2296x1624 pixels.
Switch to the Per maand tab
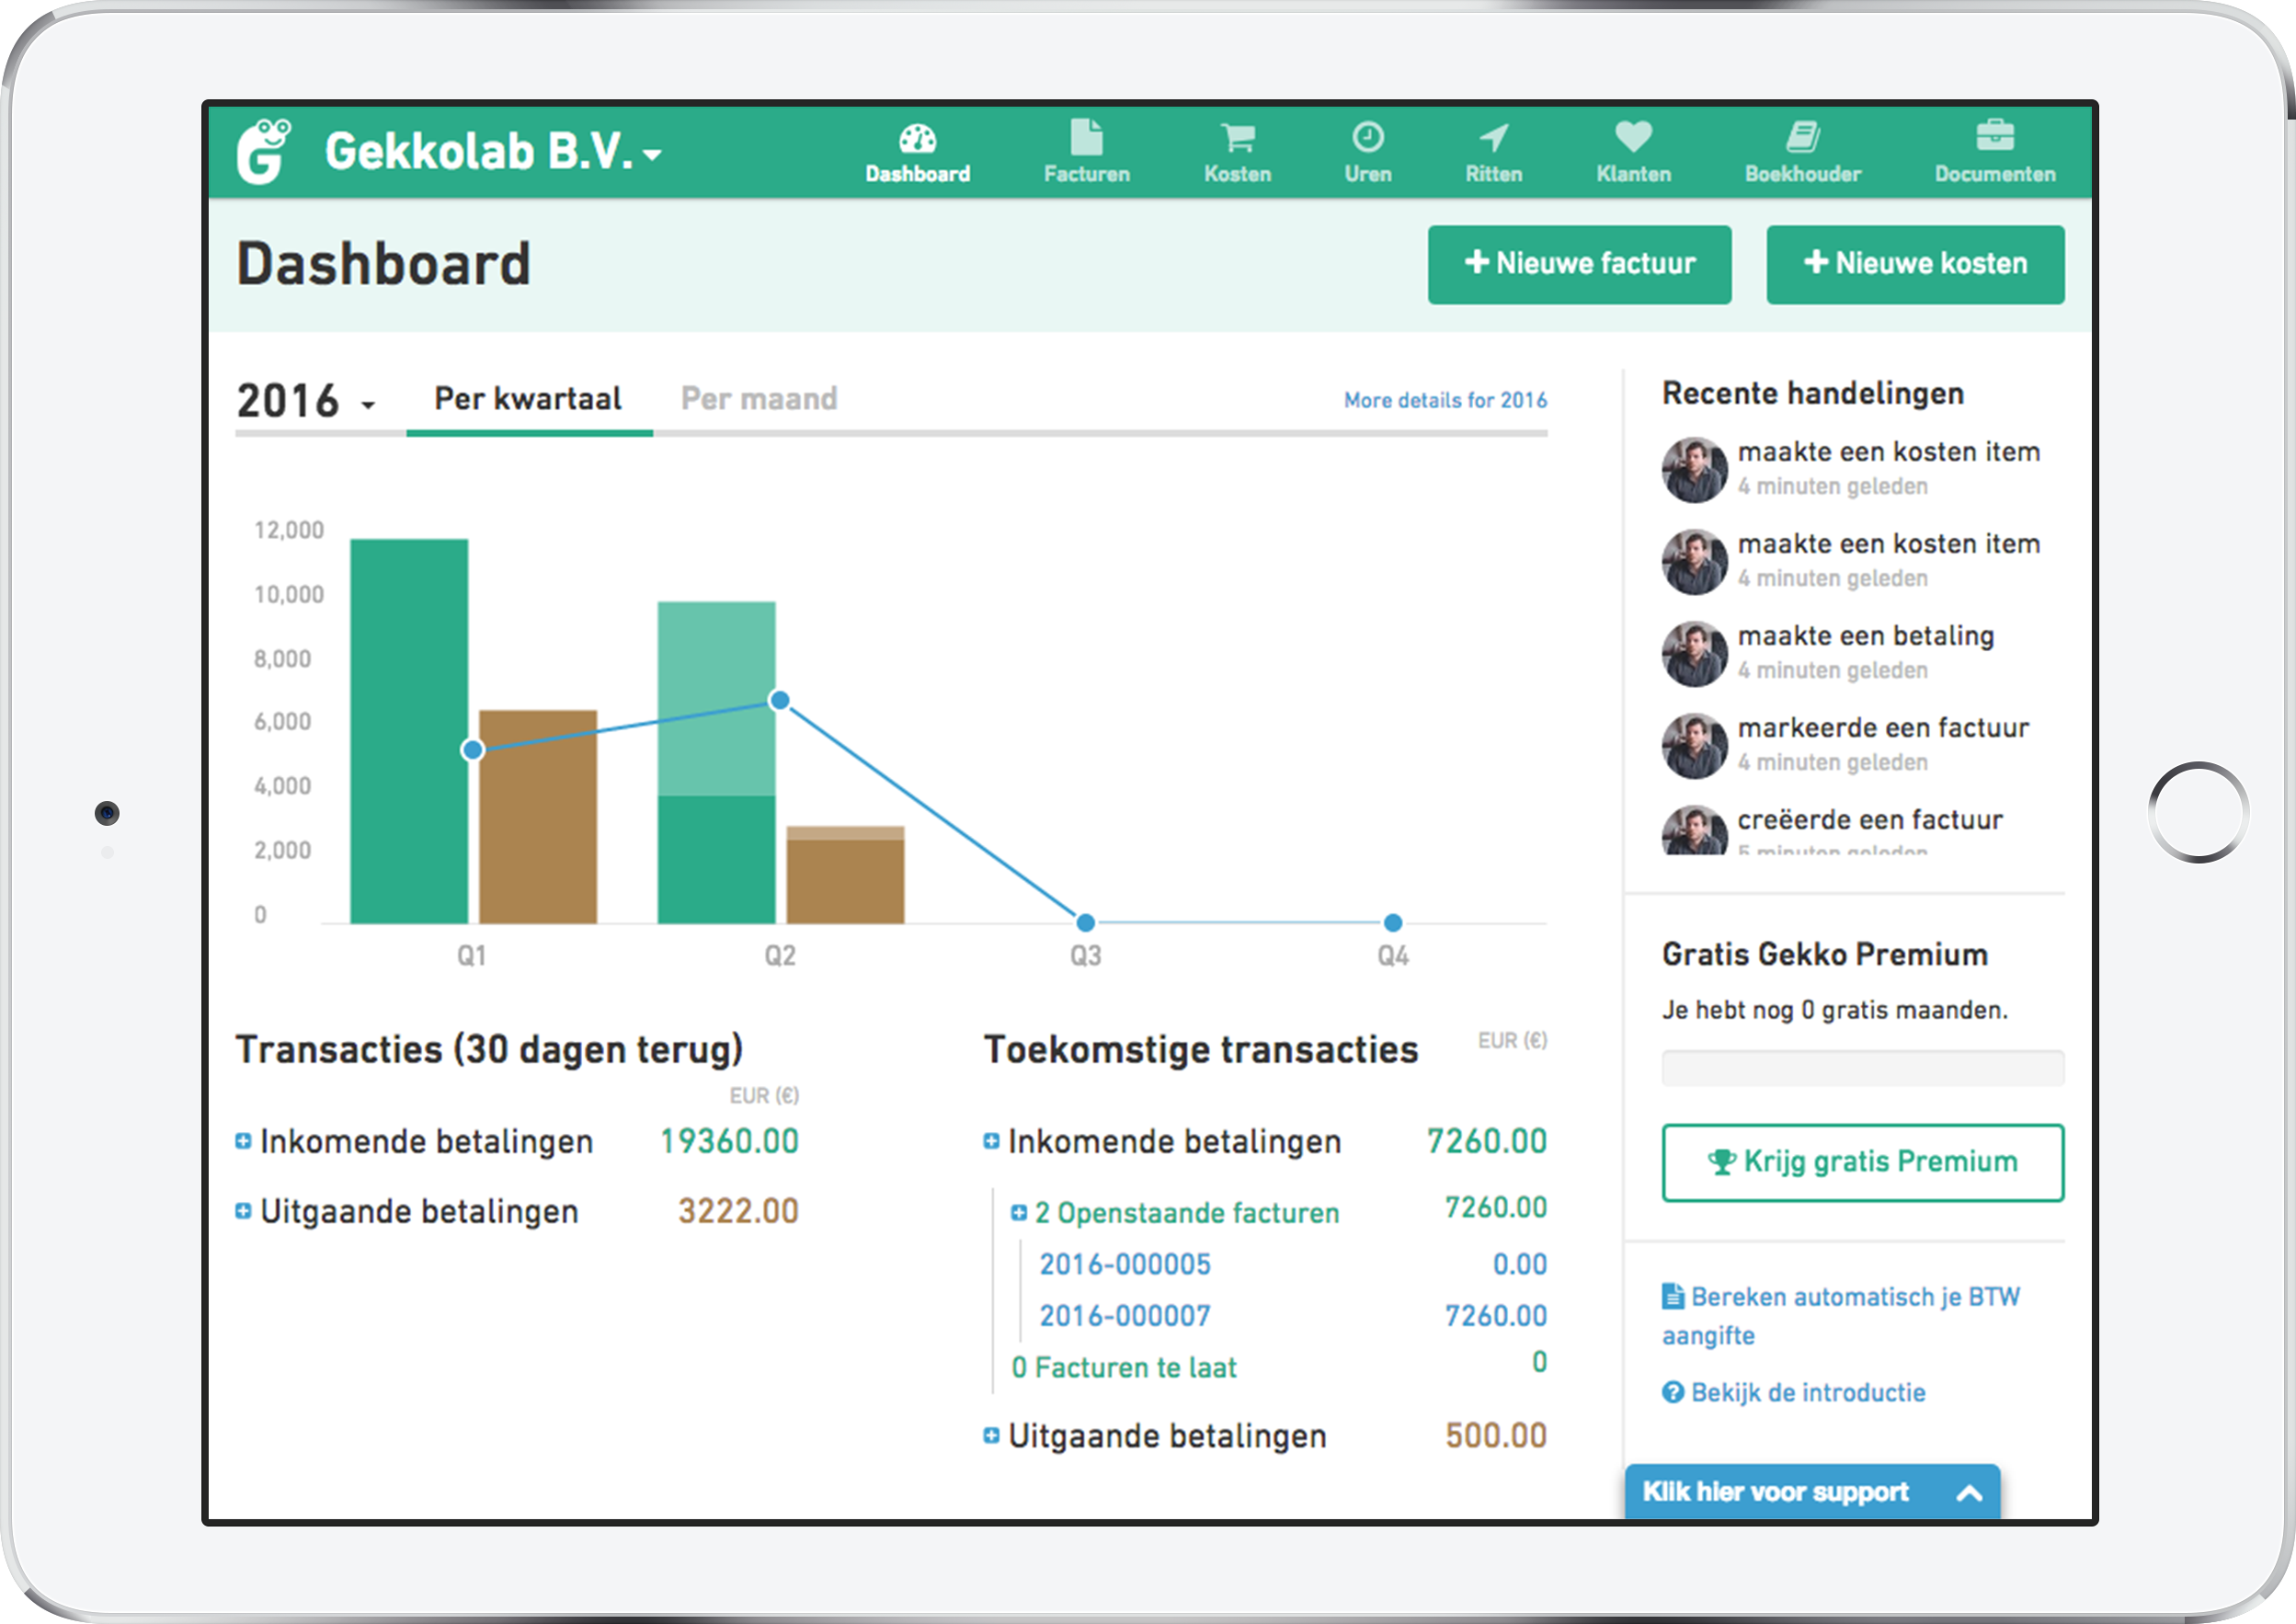click(759, 399)
